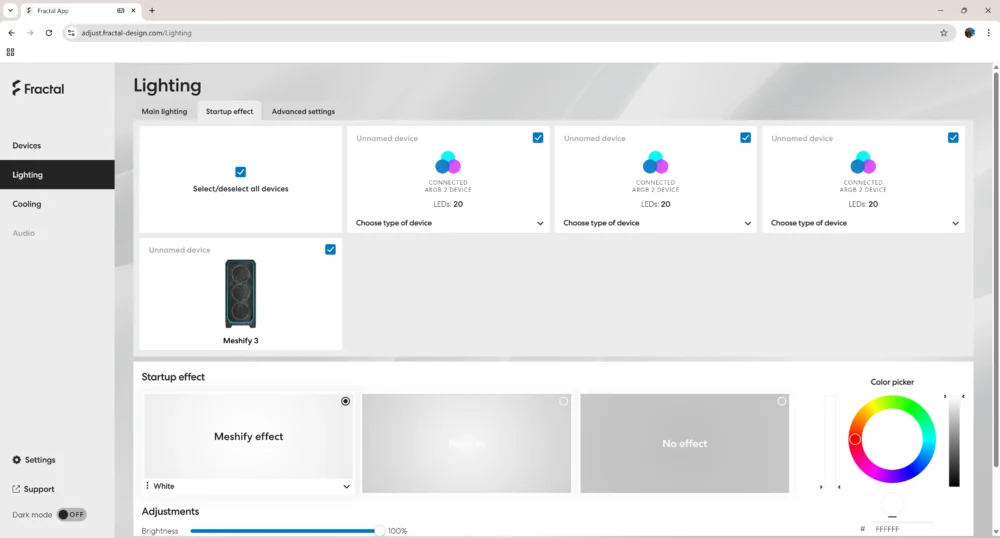Screen dimensions: 1000x538
Task: Click the browser forward arrow
Action: (30, 33)
